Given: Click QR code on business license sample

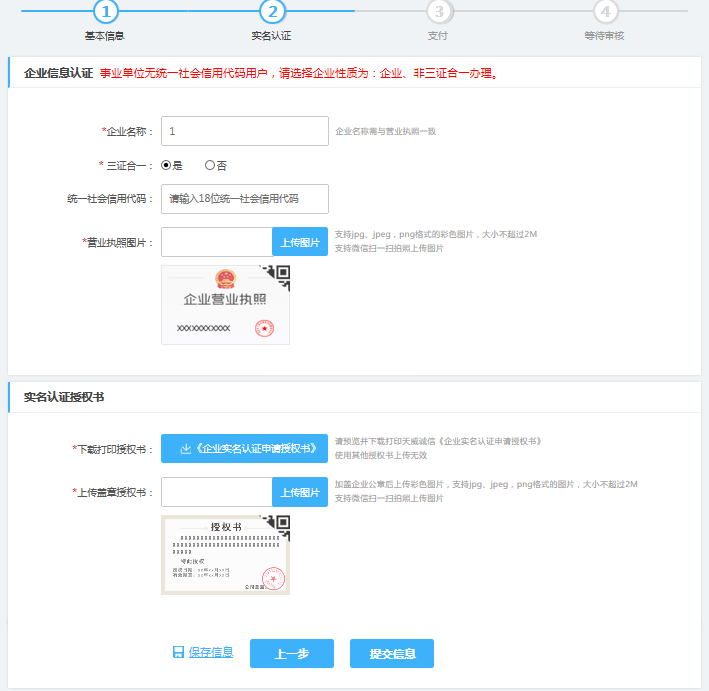Looking at the screenshot, I should coord(280,273).
